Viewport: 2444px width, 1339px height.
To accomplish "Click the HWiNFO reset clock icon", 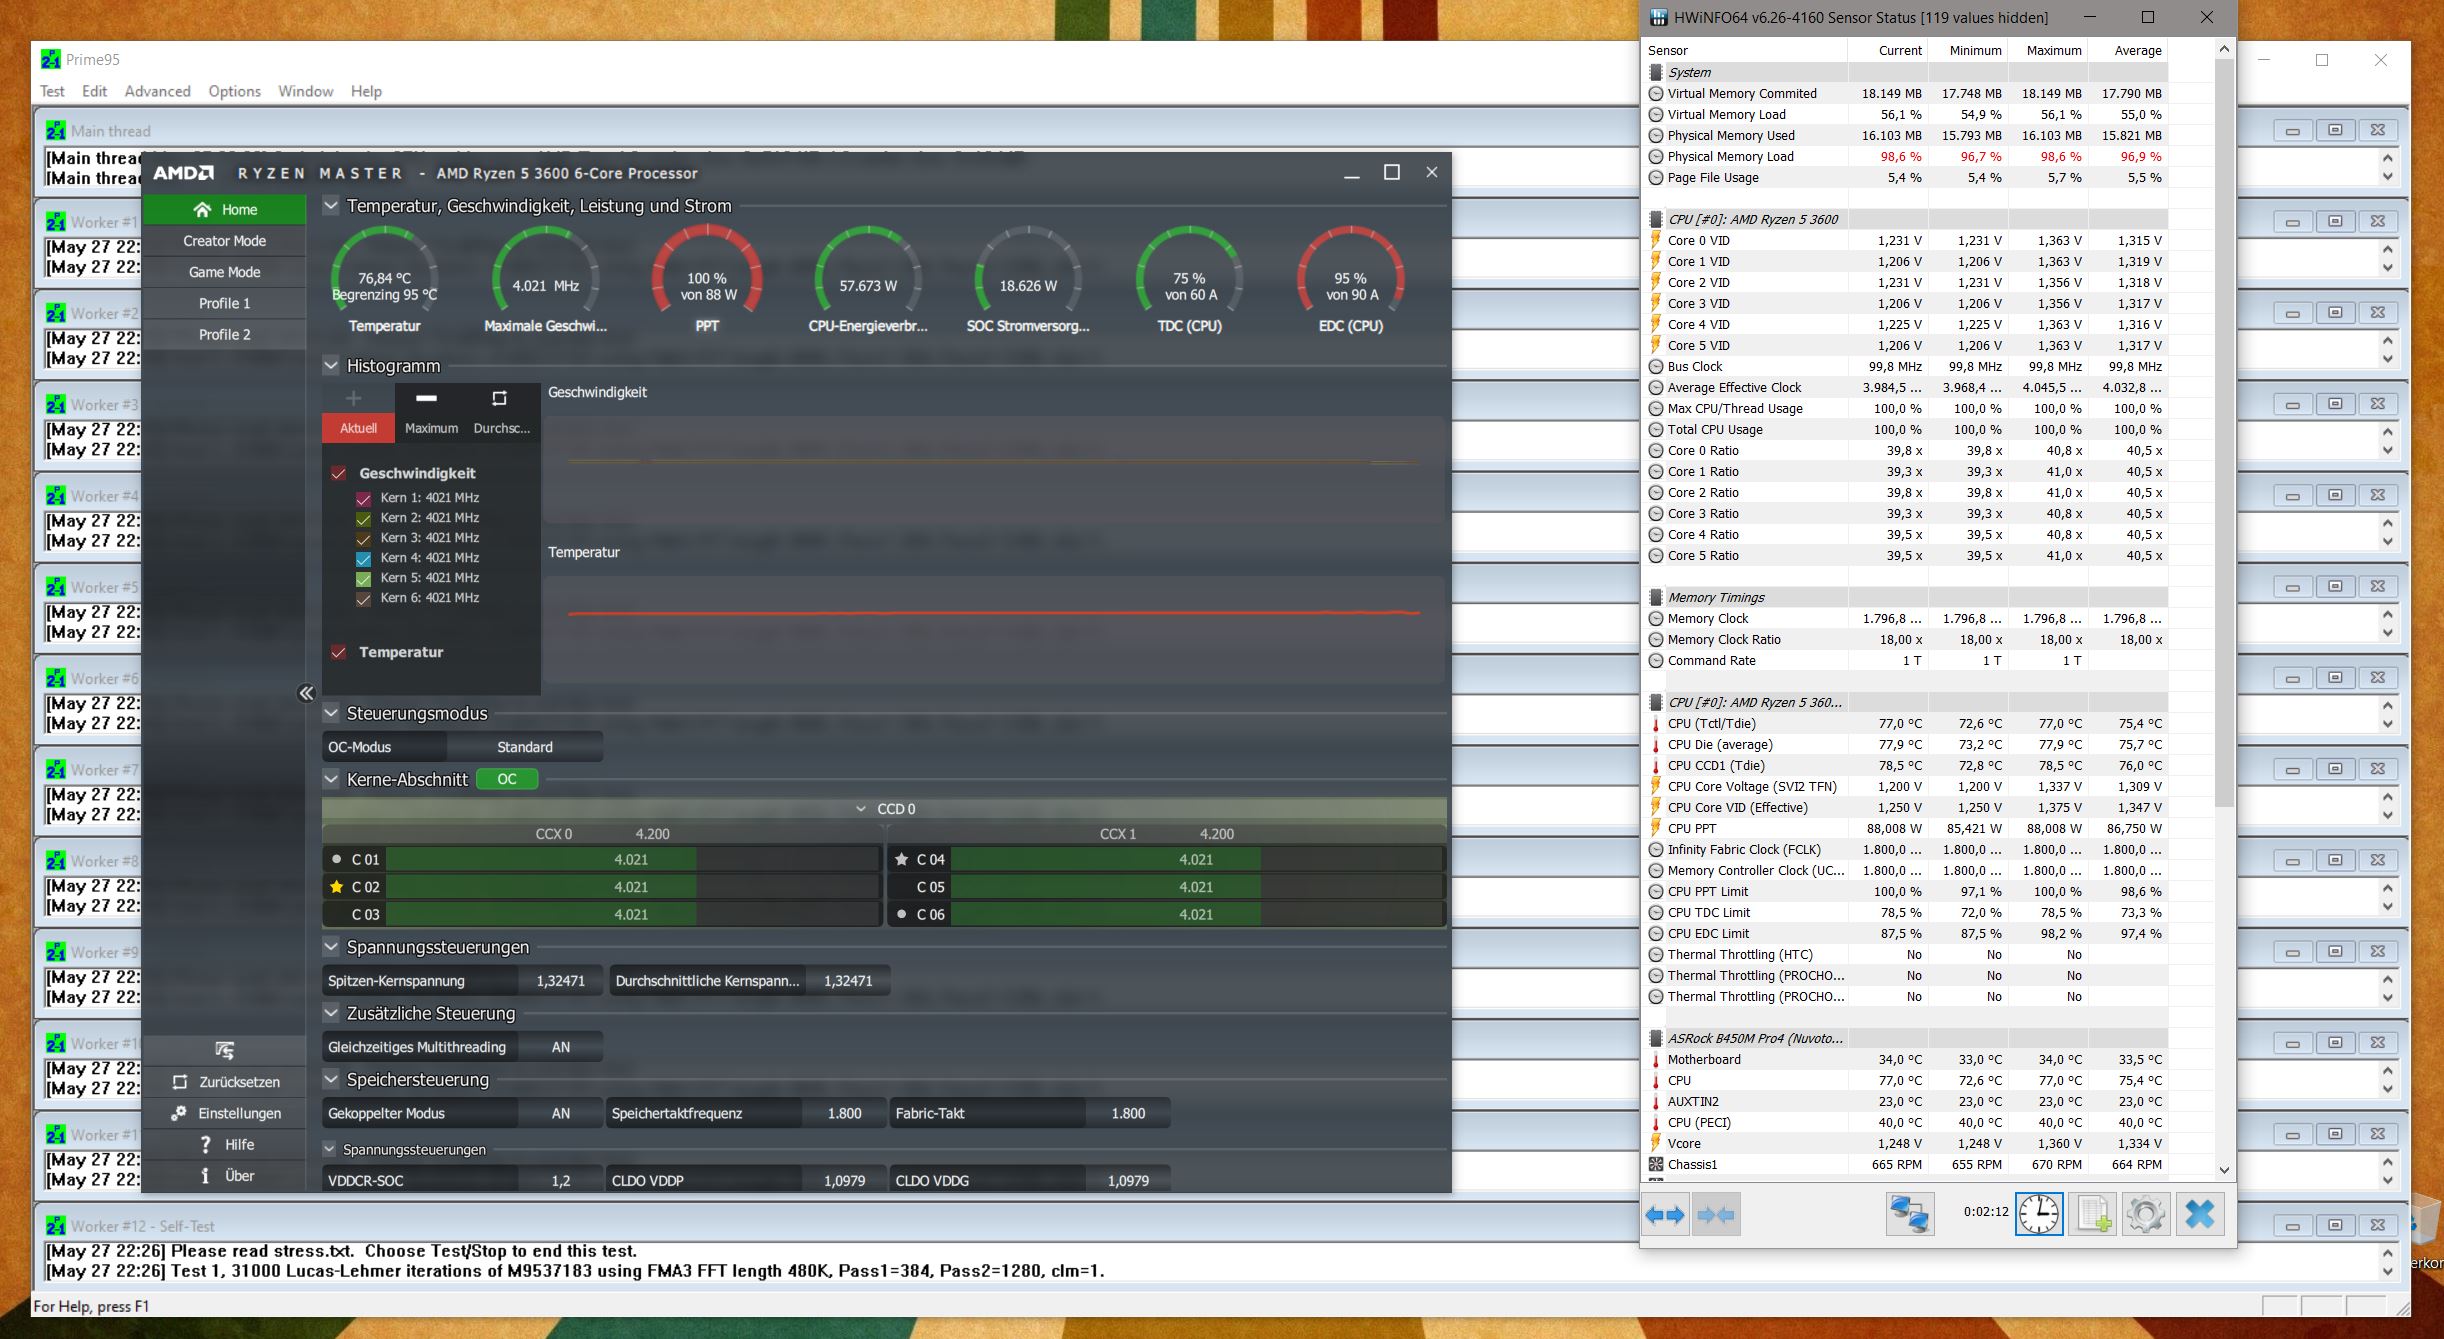I will 2038,1214.
